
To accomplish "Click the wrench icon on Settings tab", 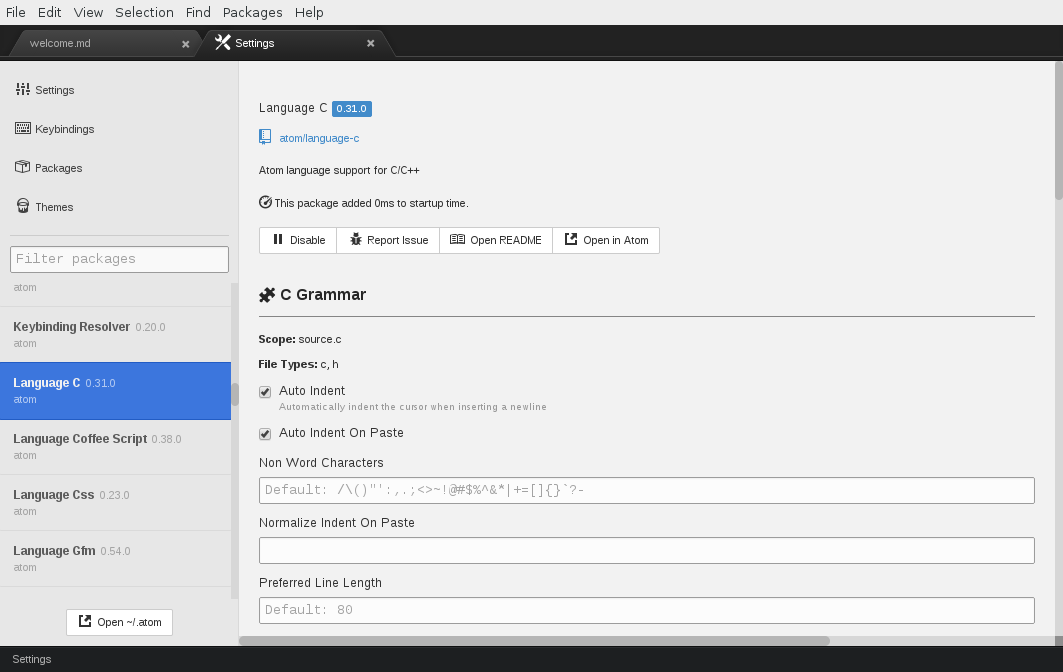I will point(222,43).
